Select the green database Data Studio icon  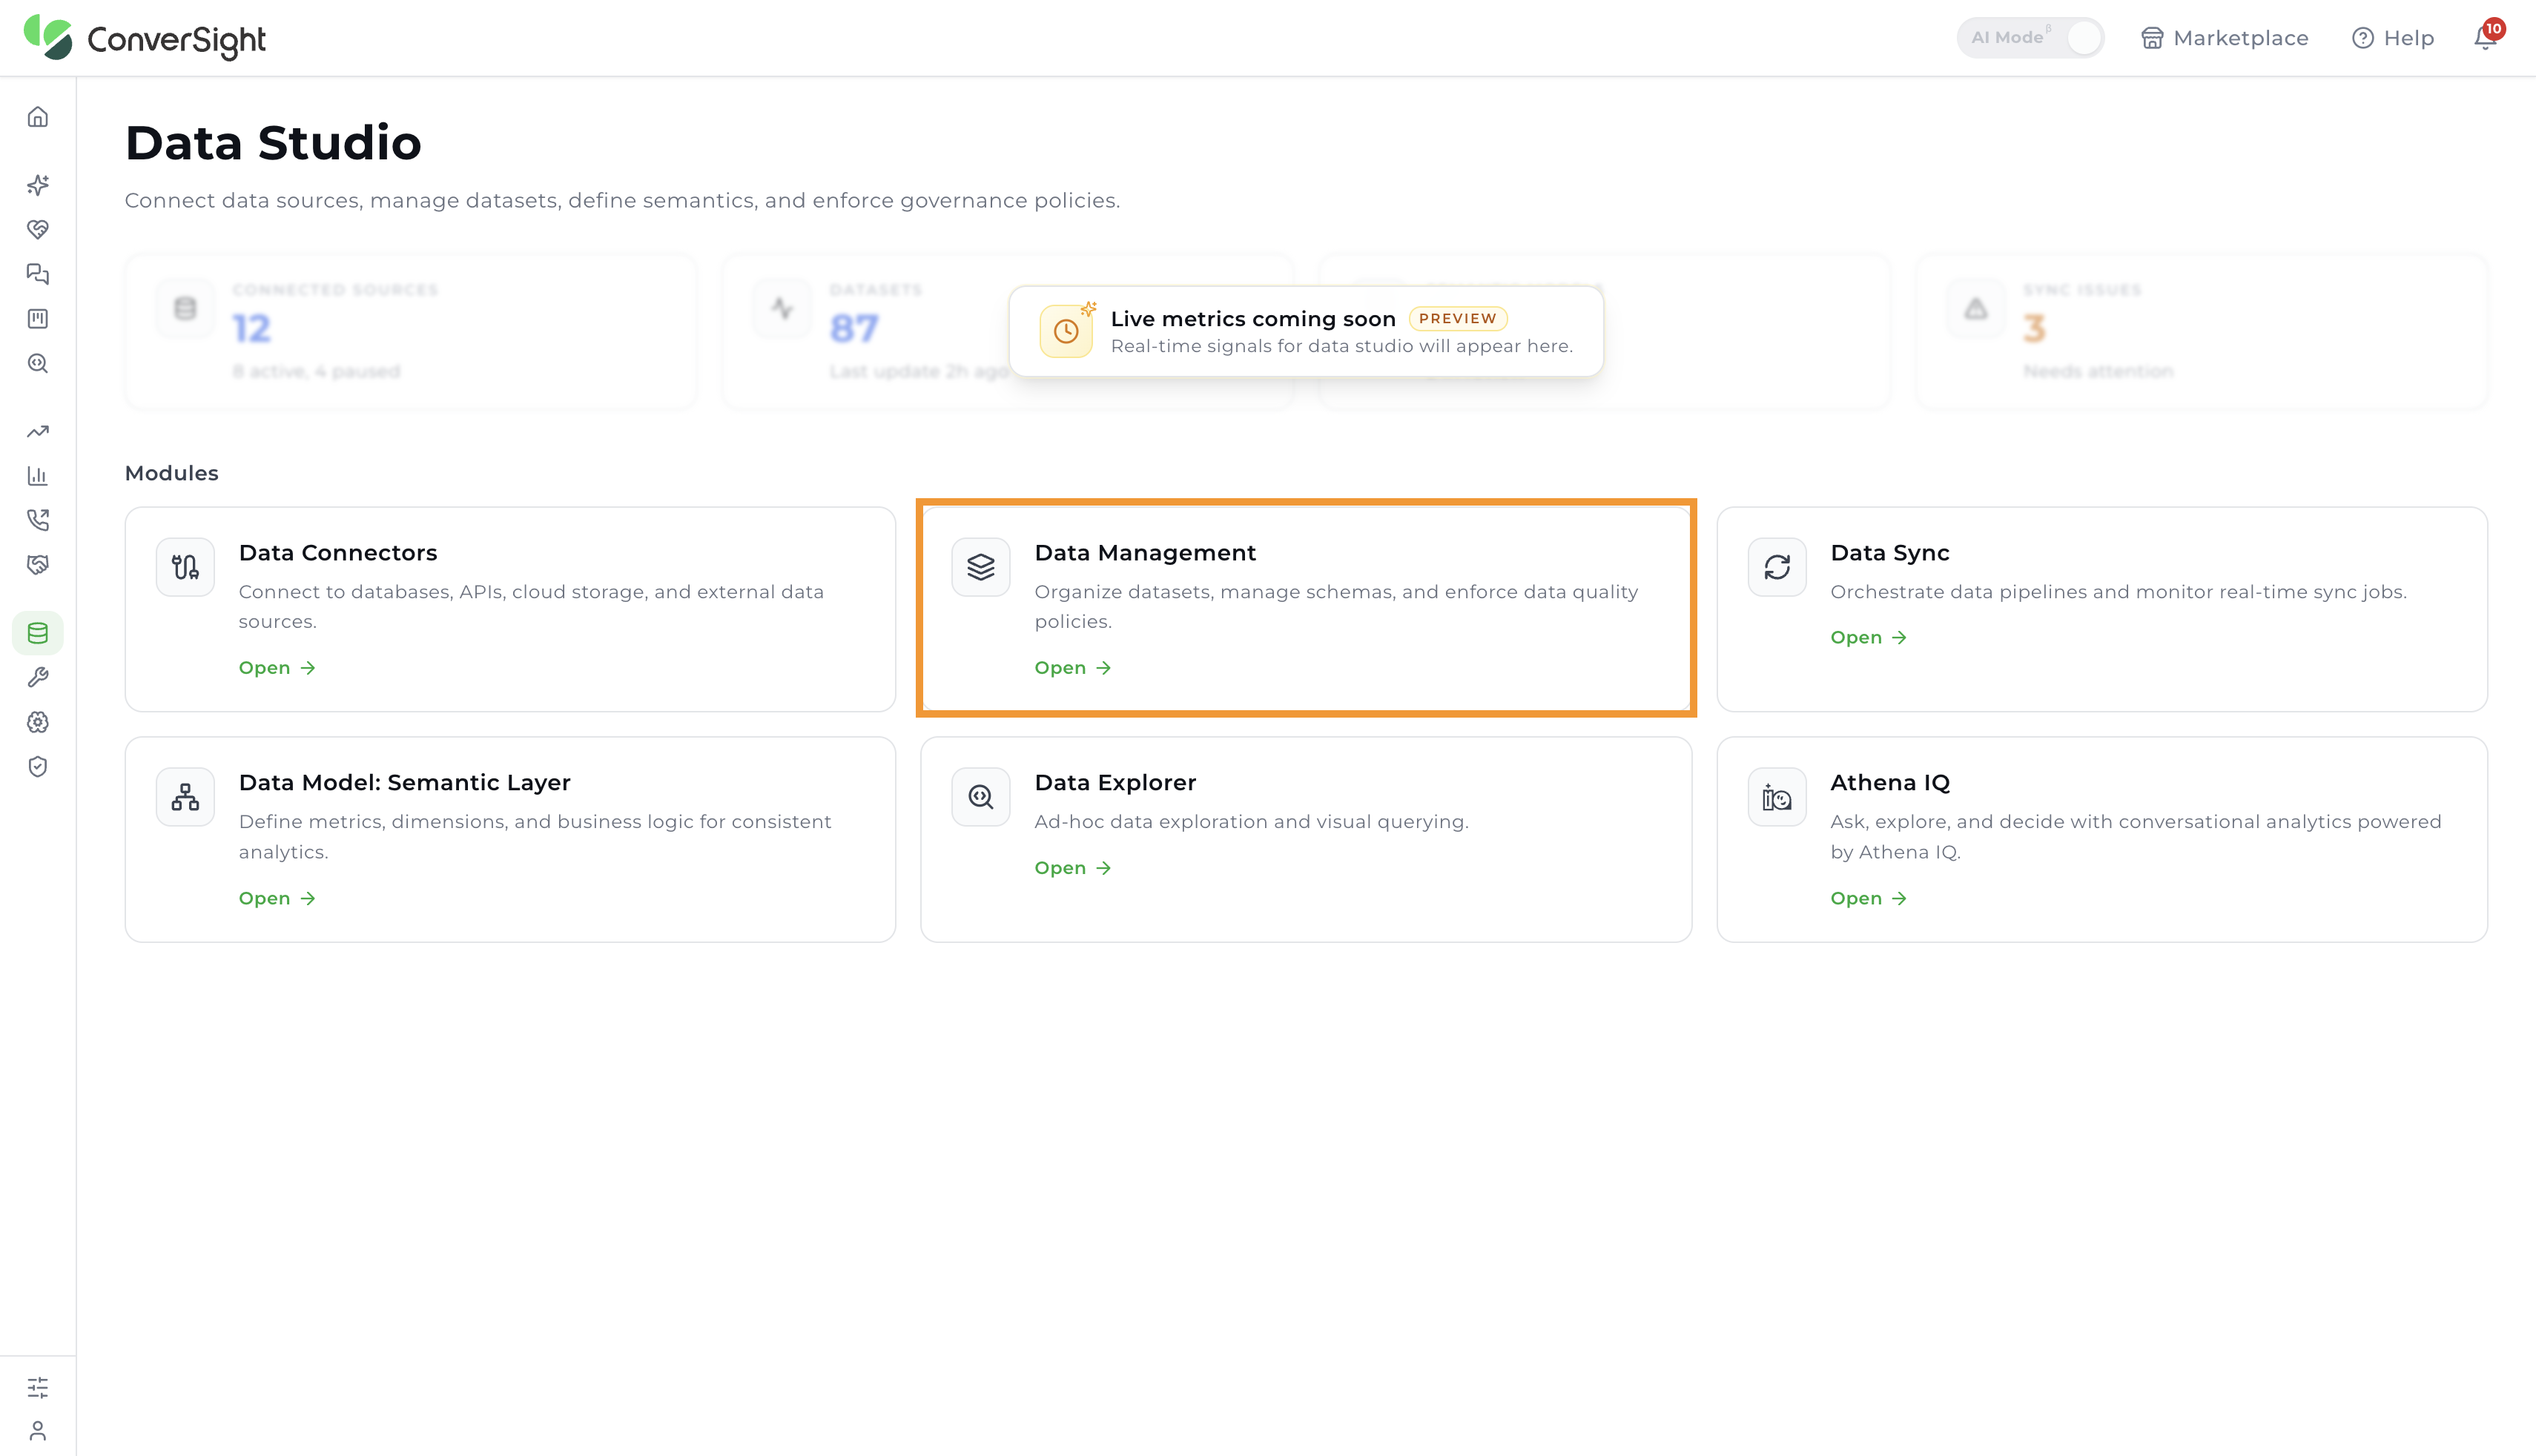[x=38, y=633]
